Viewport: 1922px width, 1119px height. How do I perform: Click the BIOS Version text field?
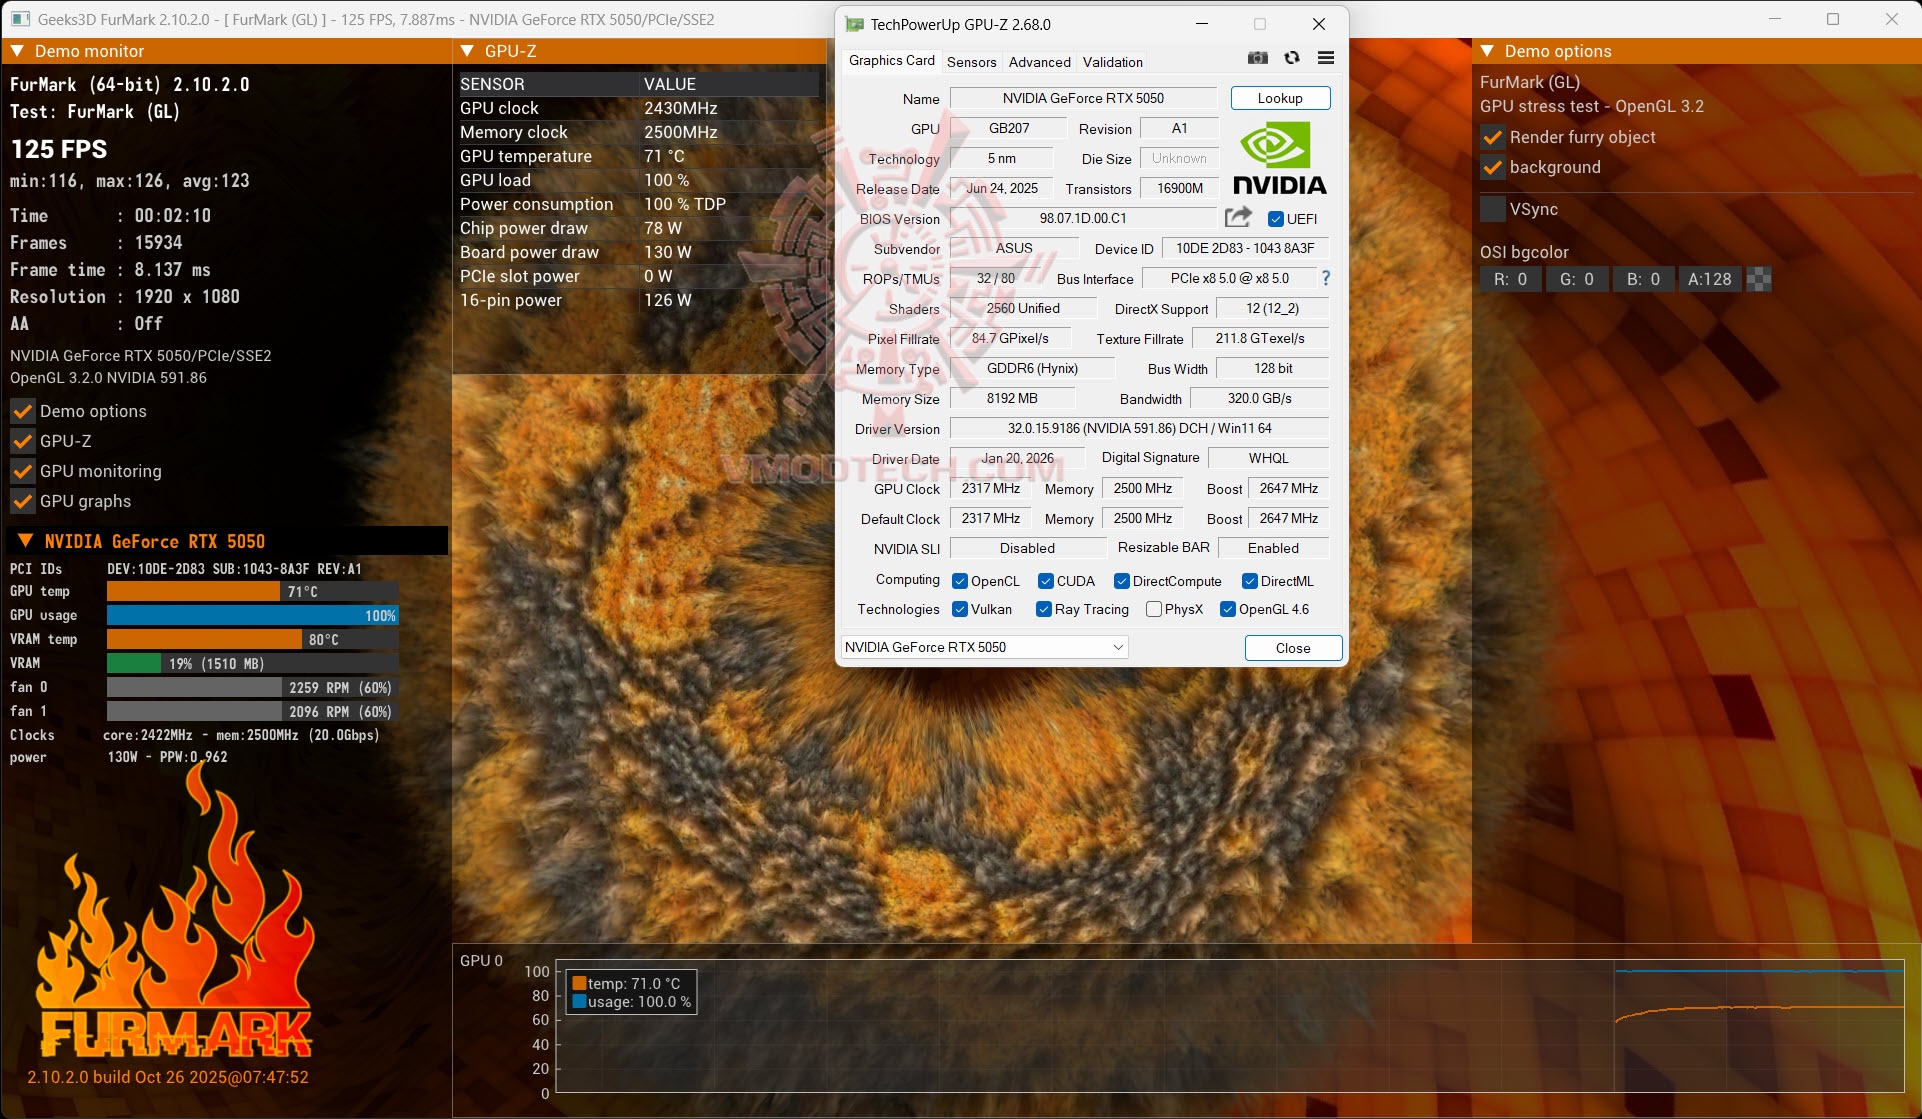pos(1083,218)
